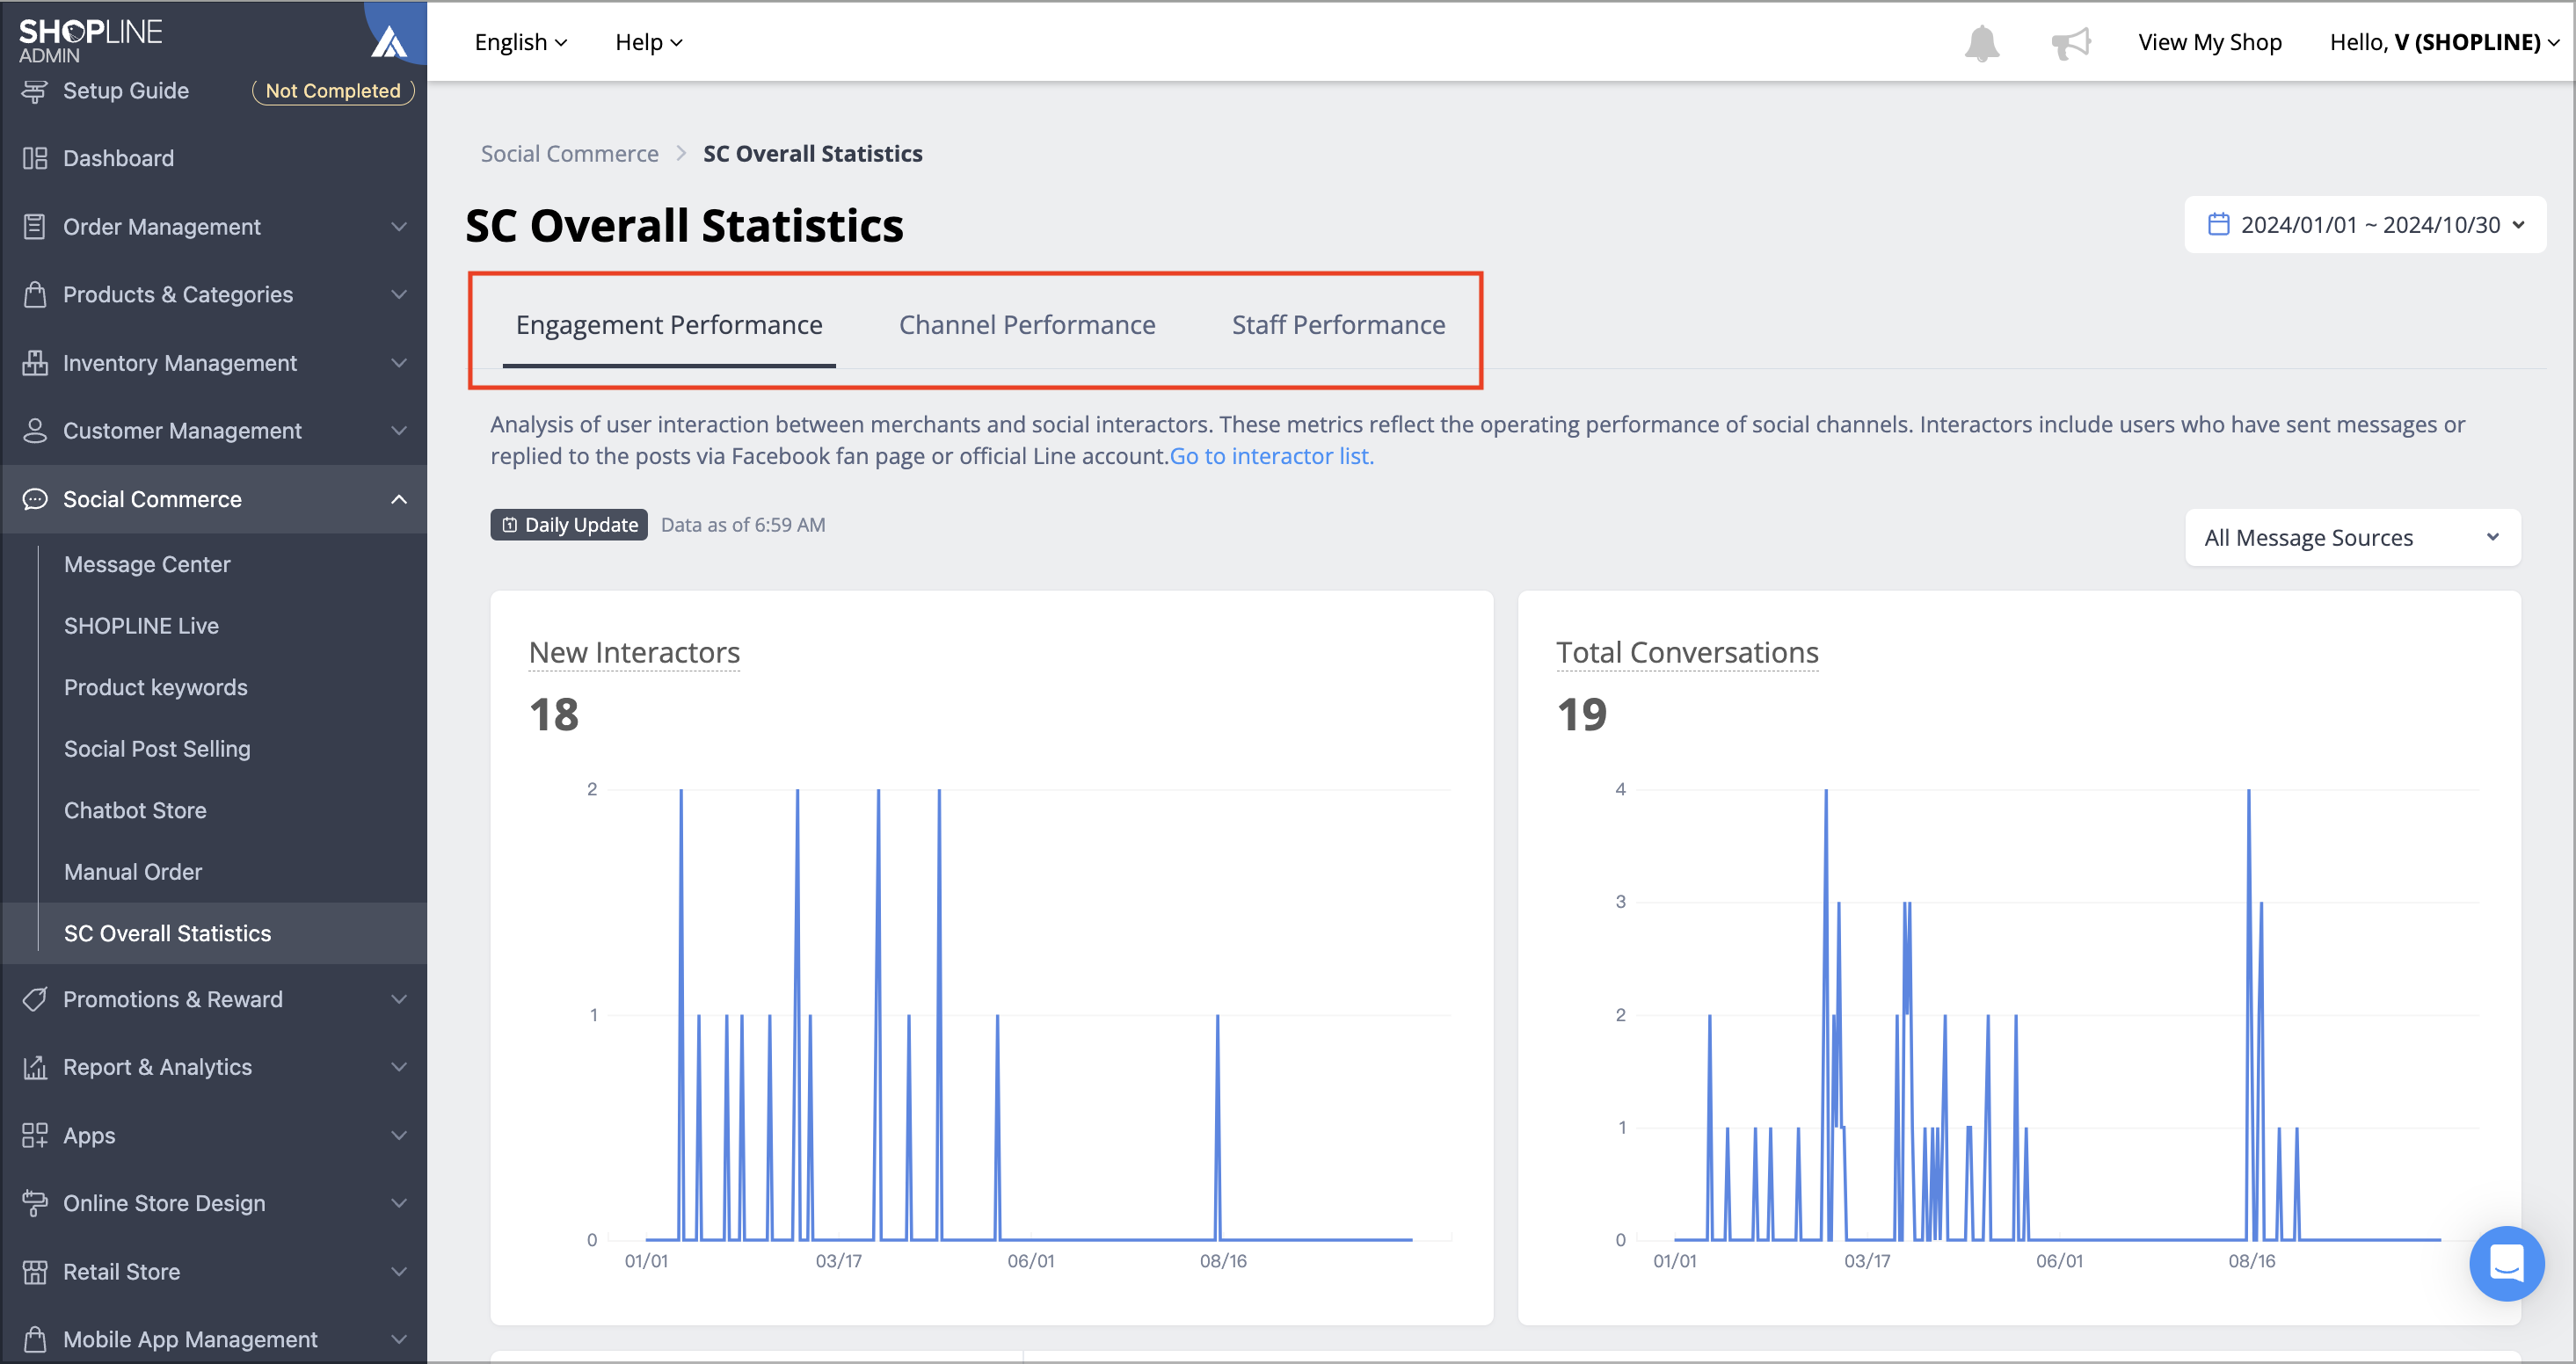The image size is (2576, 1364).
Task: Click the calendar icon in date range
Action: pos(2218,224)
